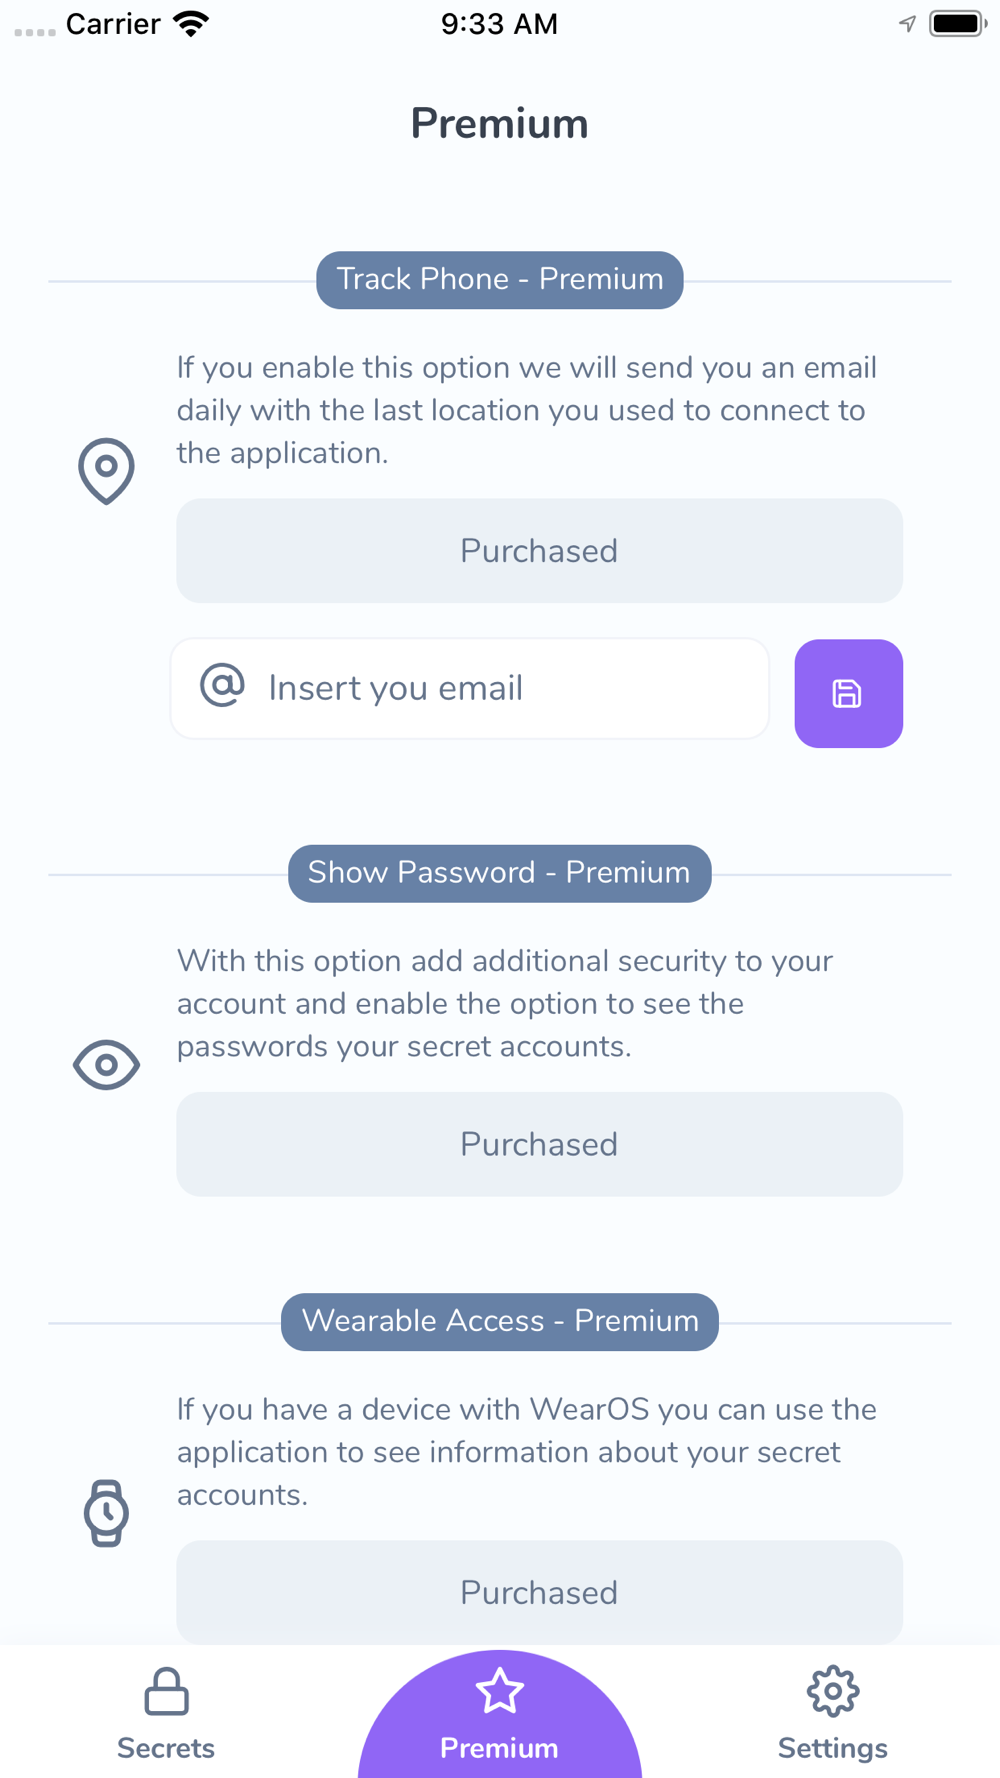Screen dimensions: 1000x1778
Task: Tap the @ symbol in email field
Action: point(222,686)
